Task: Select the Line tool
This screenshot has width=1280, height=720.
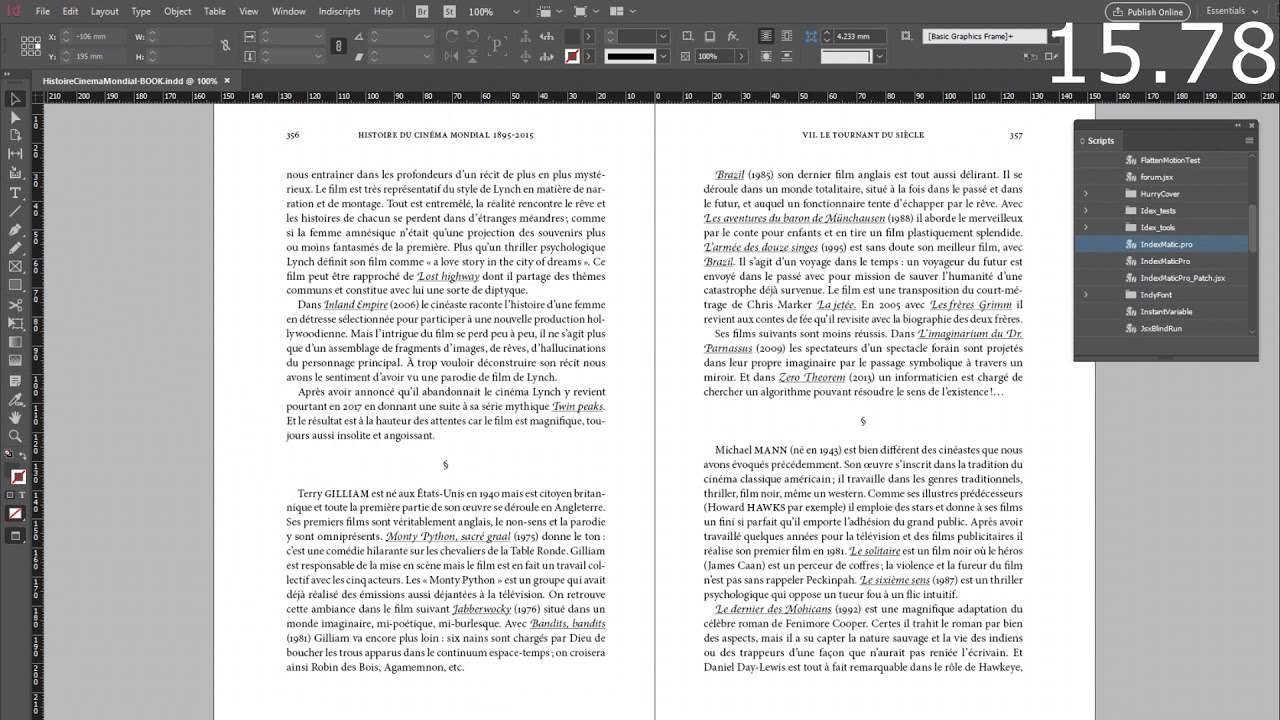Action: click(15, 211)
